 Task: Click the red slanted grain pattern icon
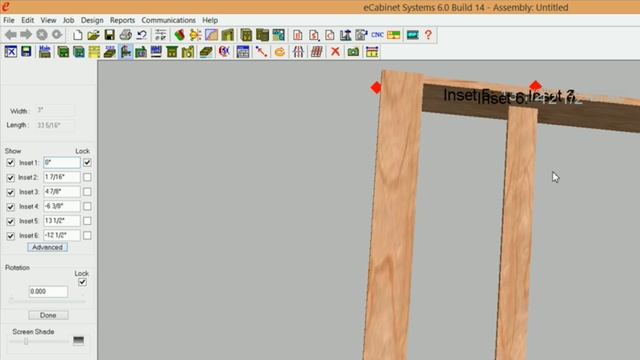point(317,52)
